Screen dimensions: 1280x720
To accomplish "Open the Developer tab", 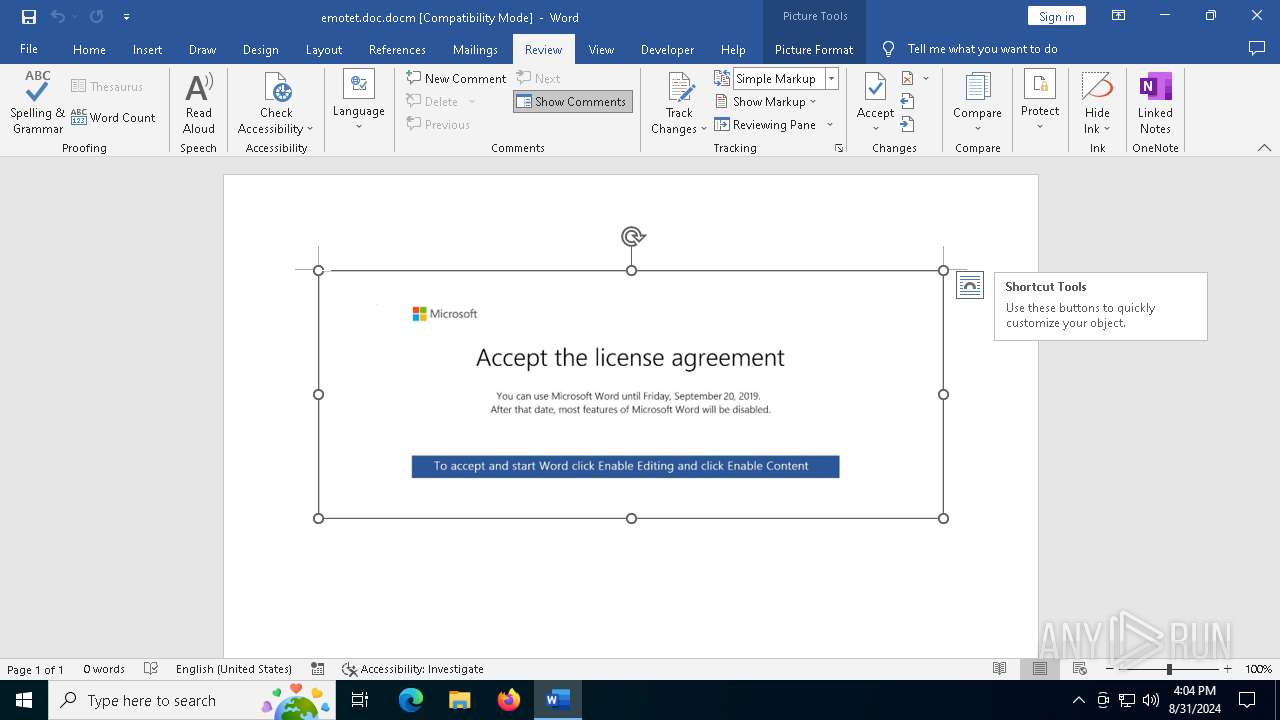I will click(667, 49).
